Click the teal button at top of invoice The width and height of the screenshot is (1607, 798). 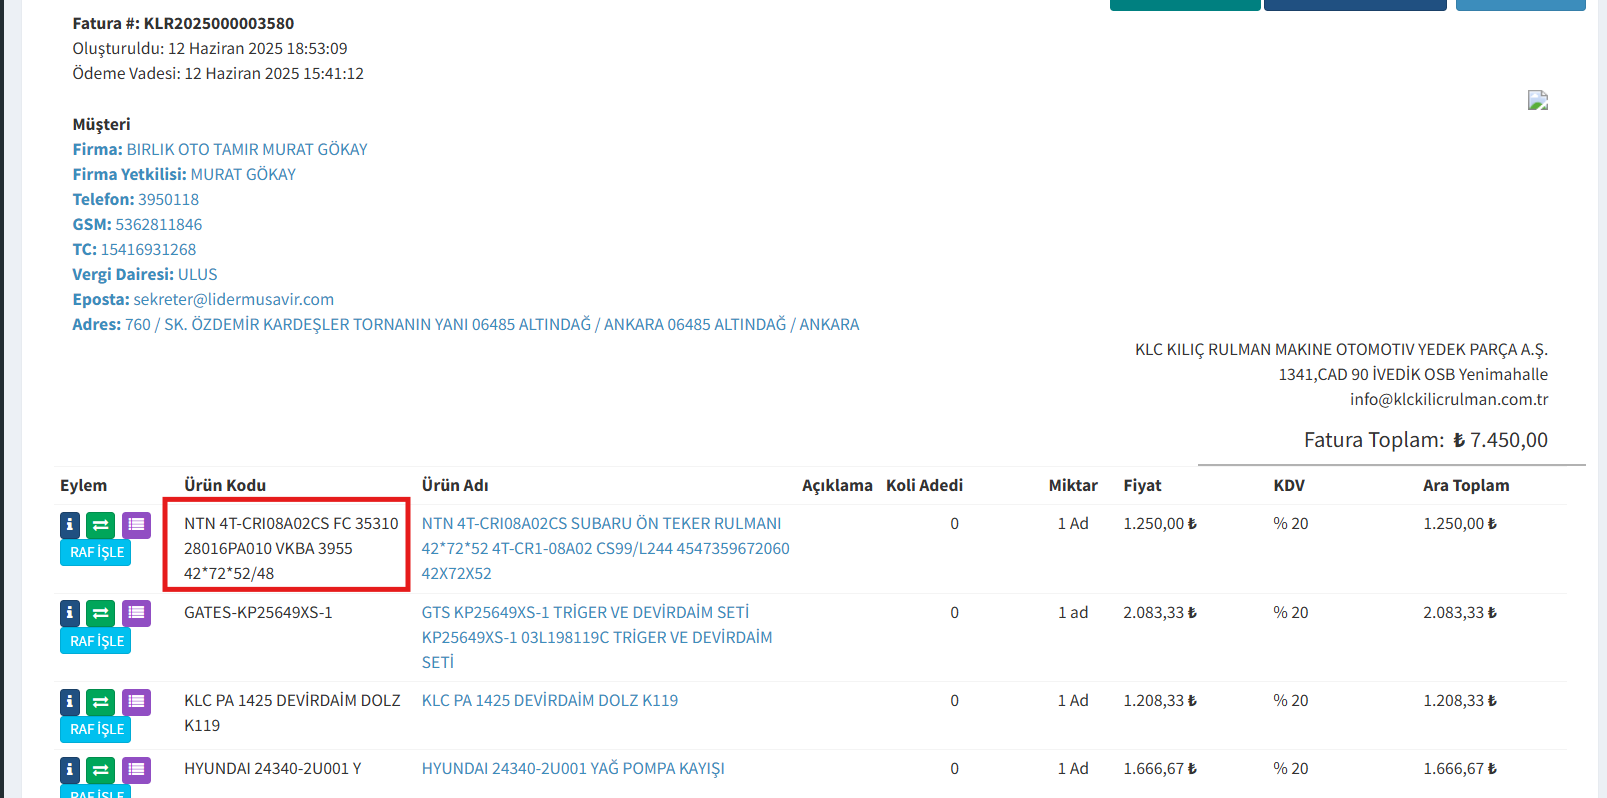coord(1184,5)
